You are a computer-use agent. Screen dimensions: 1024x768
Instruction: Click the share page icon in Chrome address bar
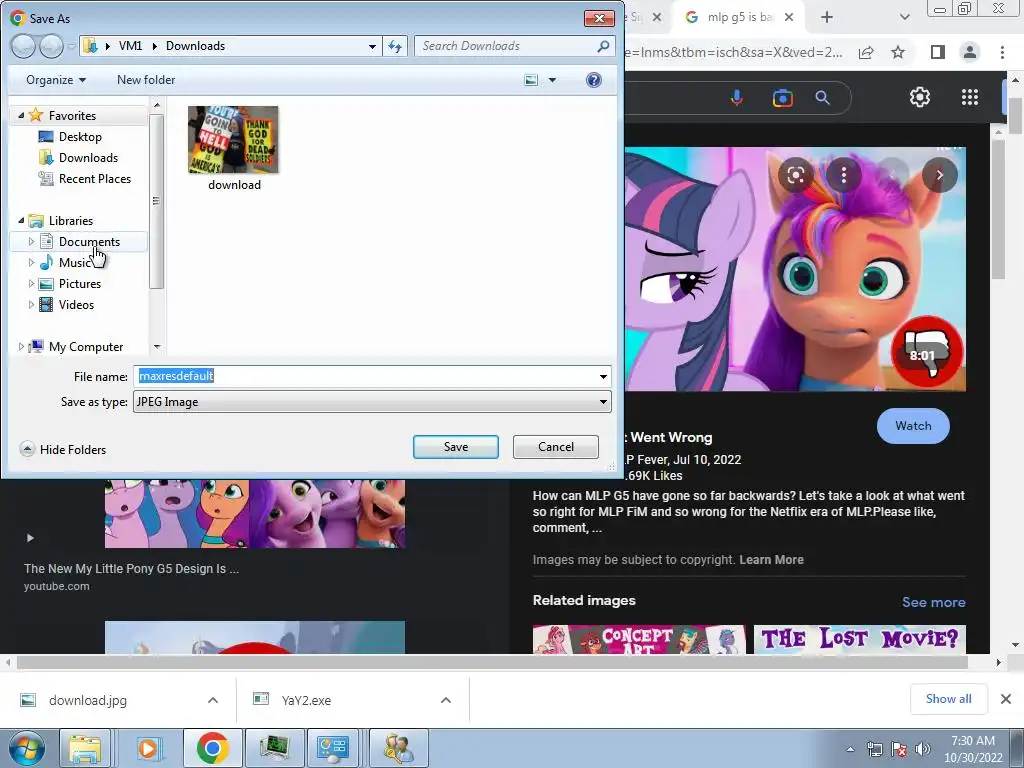(x=866, y=52)
